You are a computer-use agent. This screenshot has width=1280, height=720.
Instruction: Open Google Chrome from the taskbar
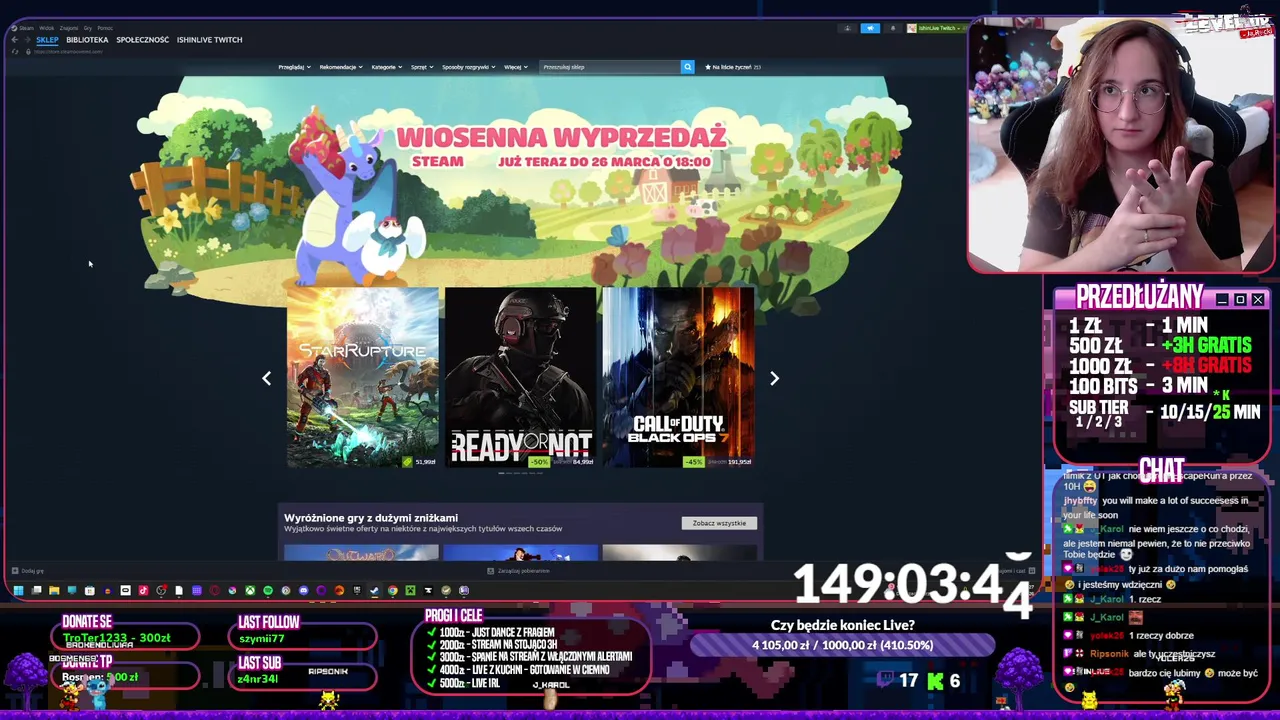[393, 590]
